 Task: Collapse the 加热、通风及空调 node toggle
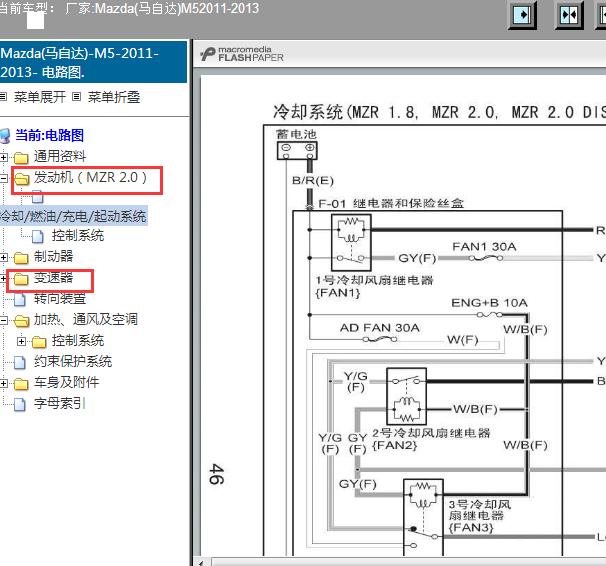pos(3,320)
